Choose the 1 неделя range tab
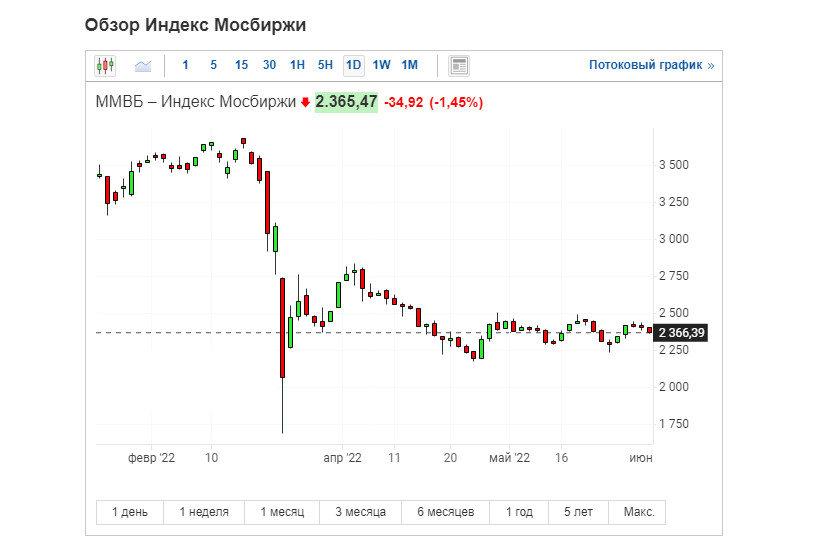The height and width of the screenshot is (548, 833). [204, 512]
